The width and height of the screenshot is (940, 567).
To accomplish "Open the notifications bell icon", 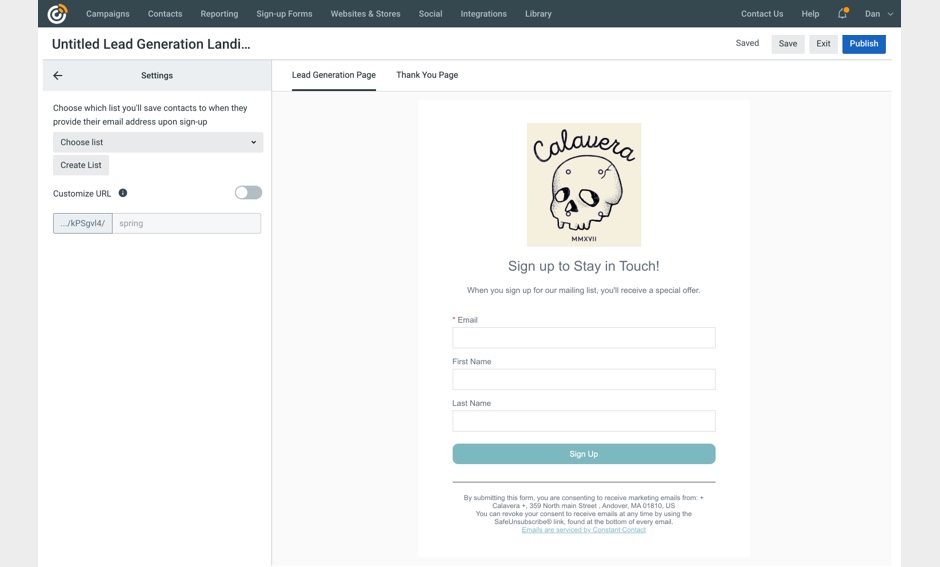I will pos(842,13).
